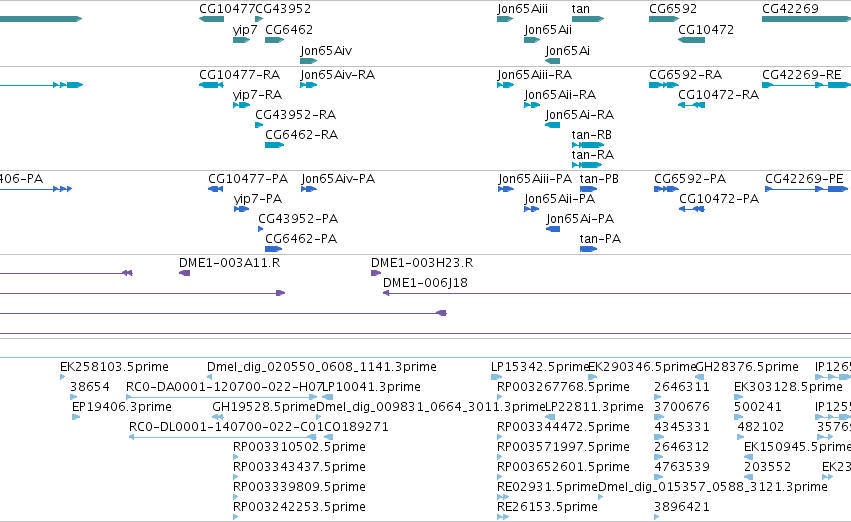Viewport: 851px width, 522px height.
Task: Open transcript Jon65Ai-RA
Action: tap(579, 115)
